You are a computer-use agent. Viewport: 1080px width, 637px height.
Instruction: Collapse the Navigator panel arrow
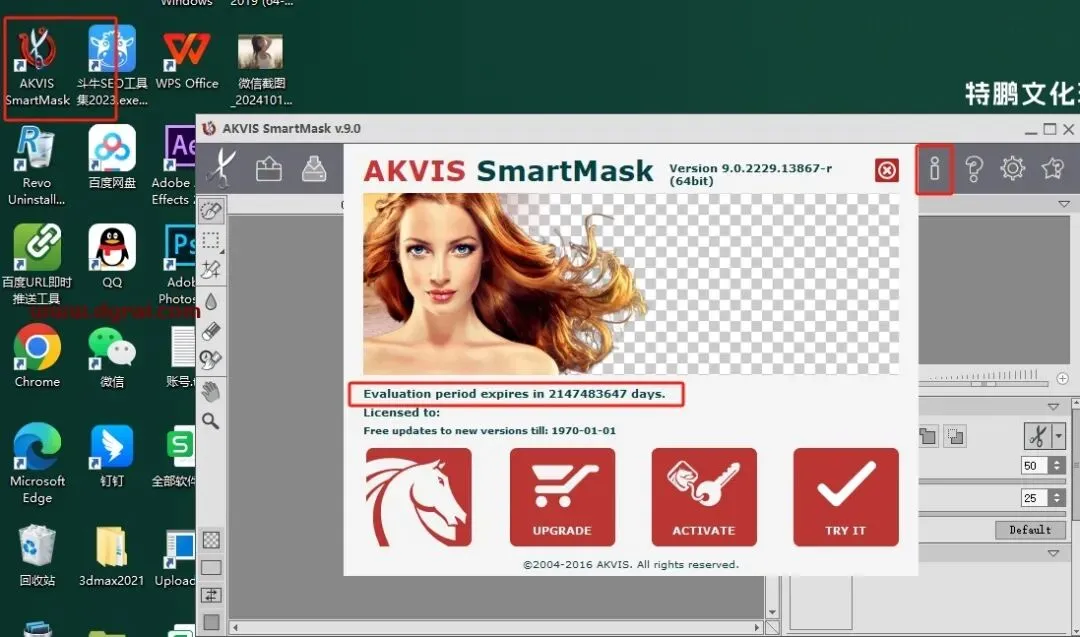click(x=1064, y=205)
